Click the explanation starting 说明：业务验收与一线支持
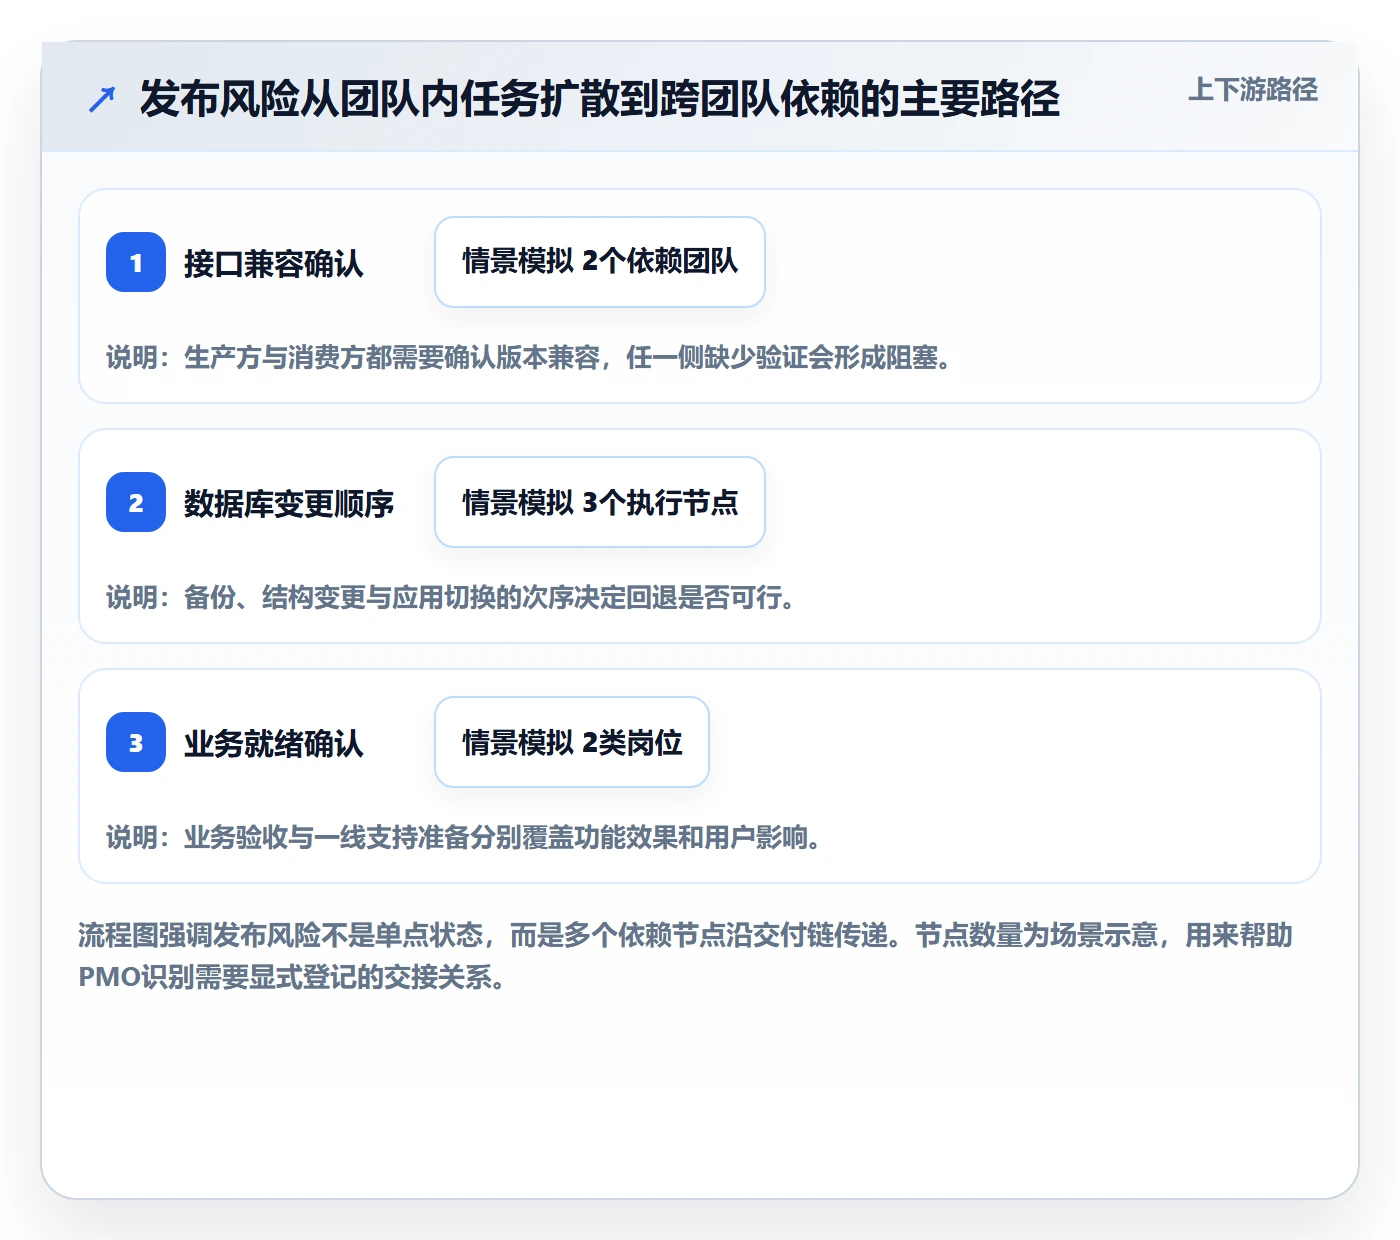Viewport: 1400px width, 1240px height. pos(463,838)
